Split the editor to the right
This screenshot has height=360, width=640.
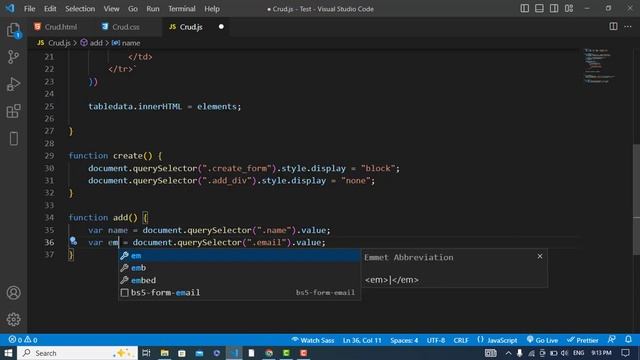(613, 27)
